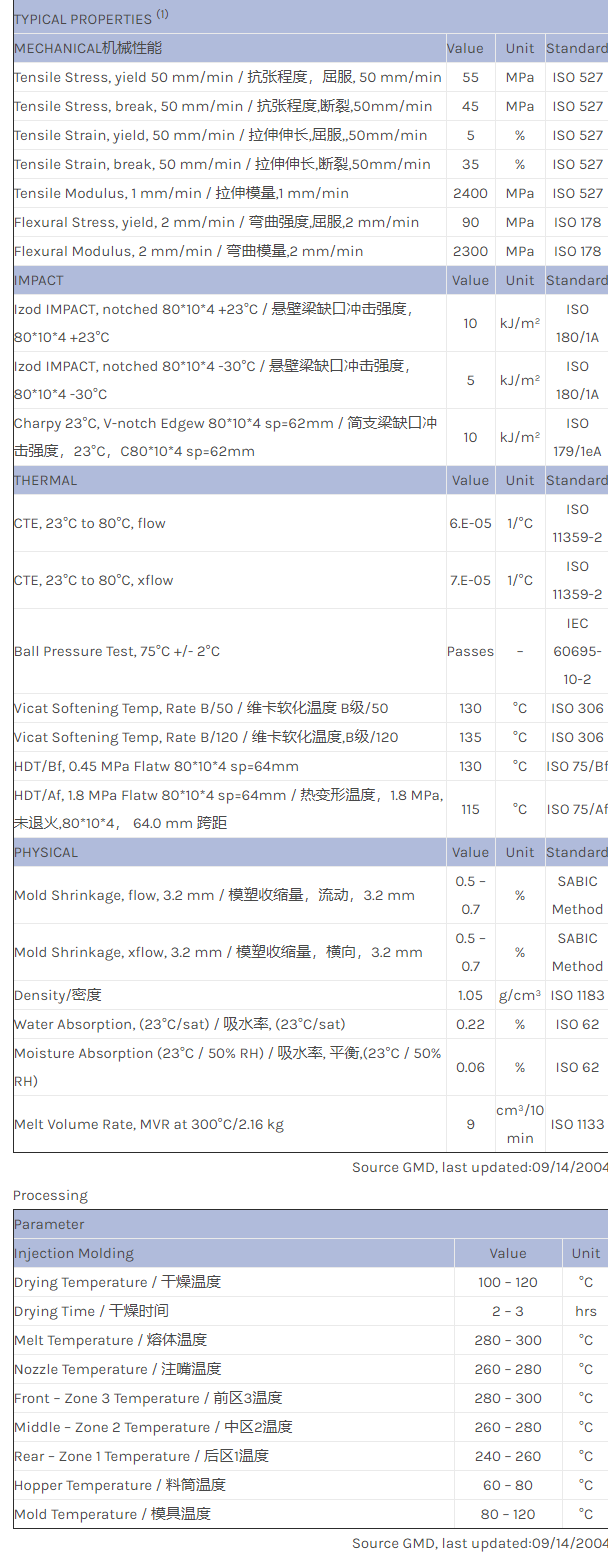
Task: Click the IMPACT section header
Action: 39,280
